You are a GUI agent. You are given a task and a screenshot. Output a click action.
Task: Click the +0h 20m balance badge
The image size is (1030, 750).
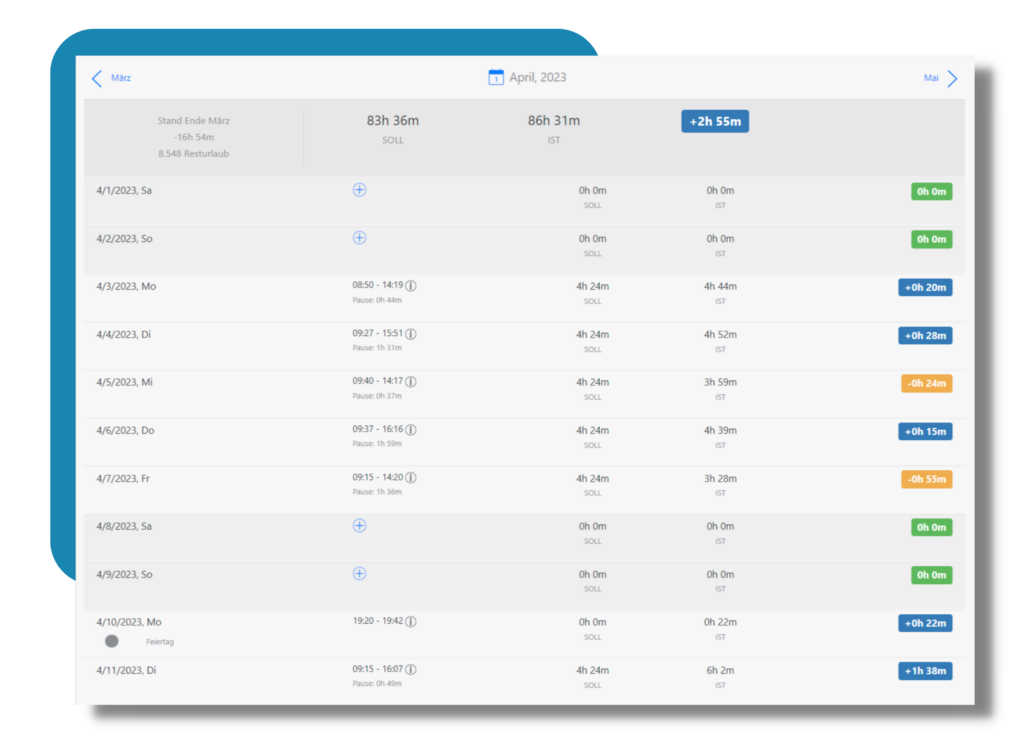(x=925, y=288)
